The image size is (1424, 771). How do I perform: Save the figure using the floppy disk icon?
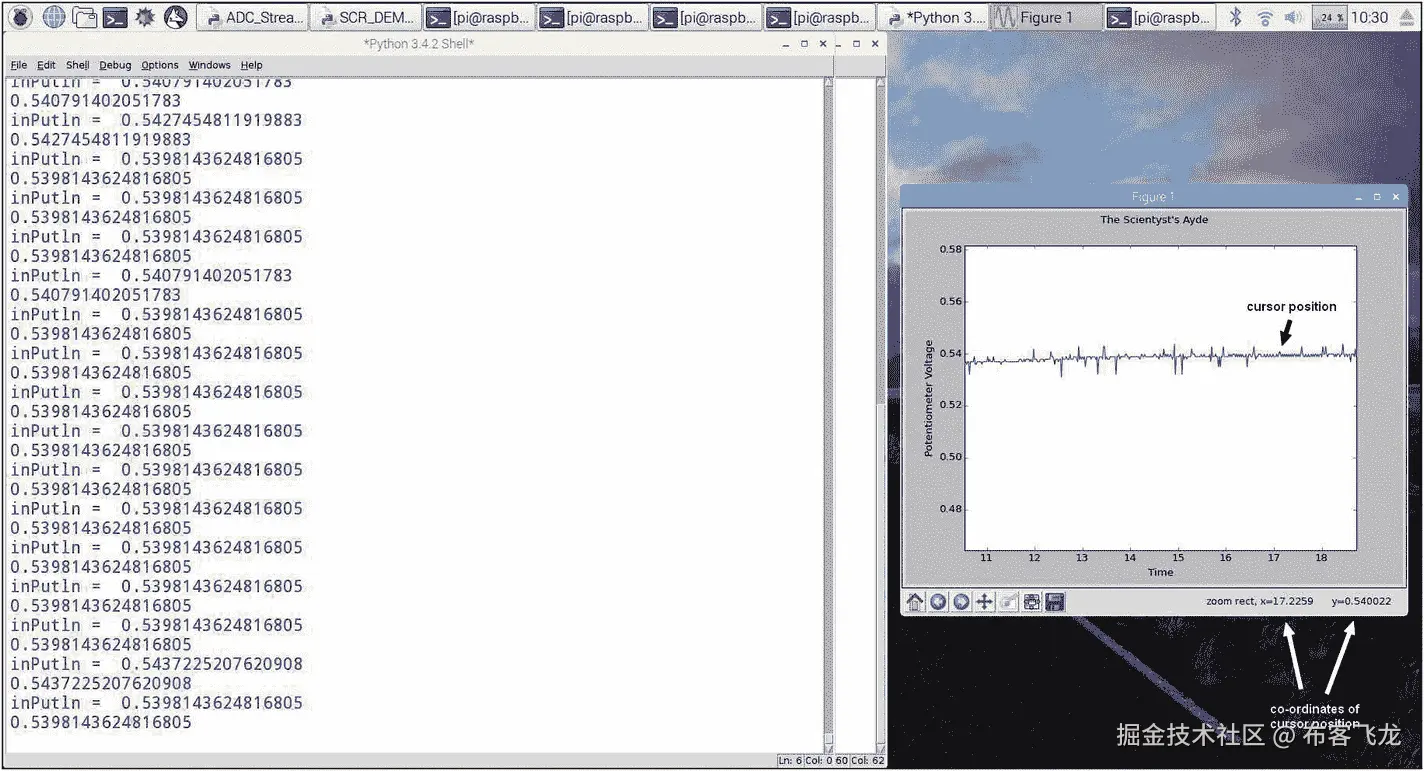pyautogui.click(x=1053, y=601)
